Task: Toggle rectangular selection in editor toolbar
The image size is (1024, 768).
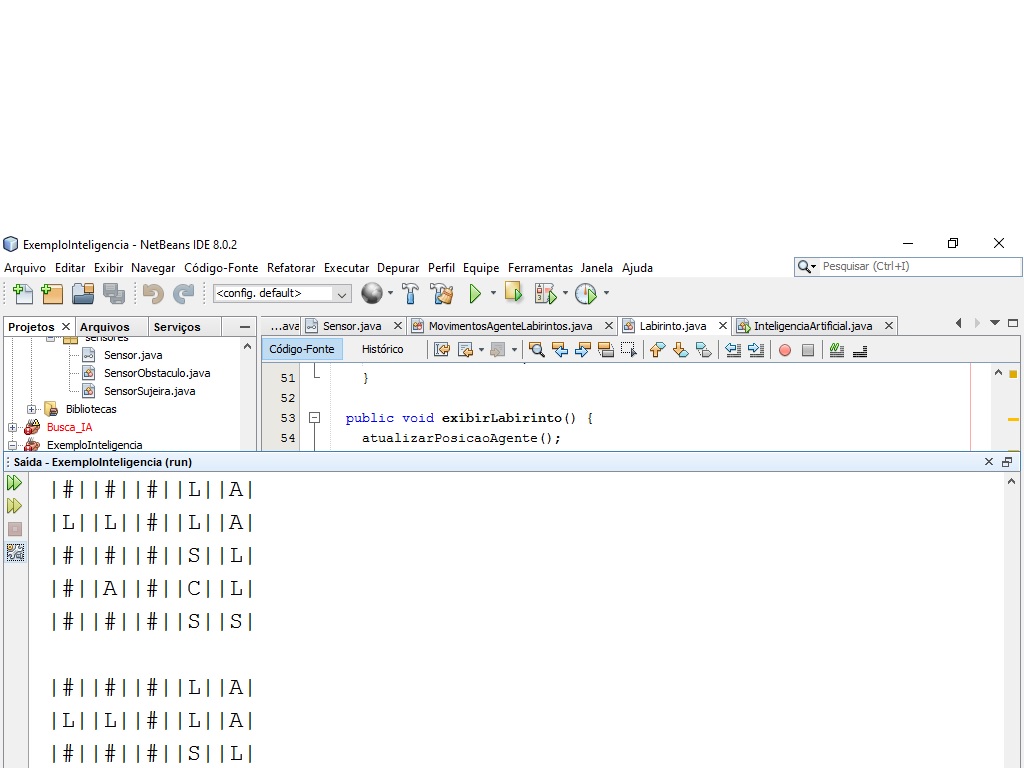Action: point(628,350)
